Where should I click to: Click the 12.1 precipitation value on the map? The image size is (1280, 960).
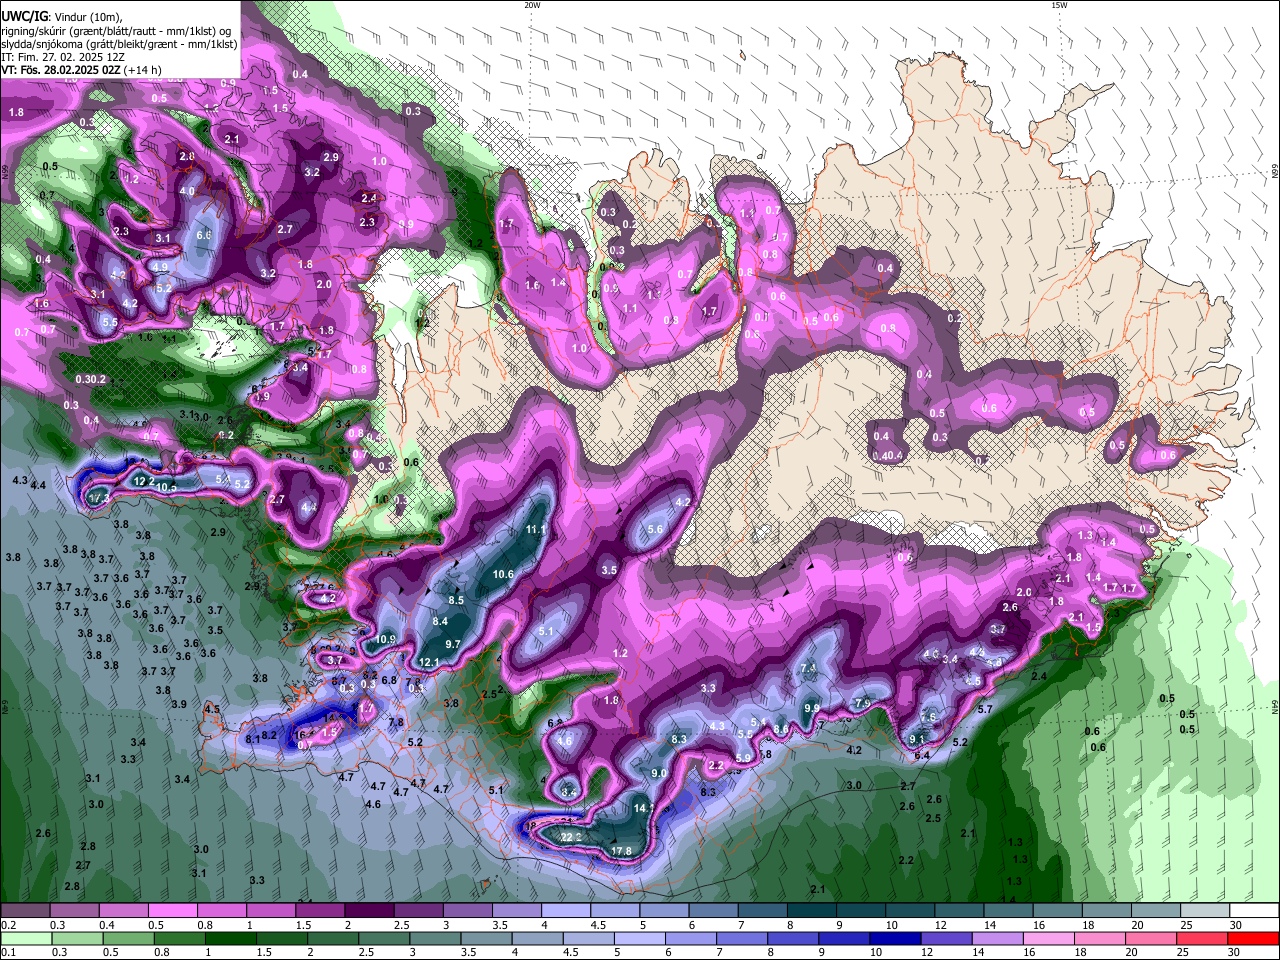tap(429, 662)
